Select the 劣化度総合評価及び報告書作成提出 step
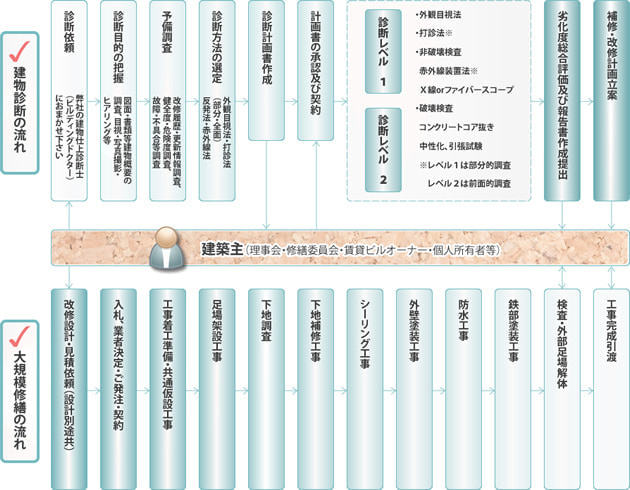The width and height of the screenshot is (630, 490). 562,100
